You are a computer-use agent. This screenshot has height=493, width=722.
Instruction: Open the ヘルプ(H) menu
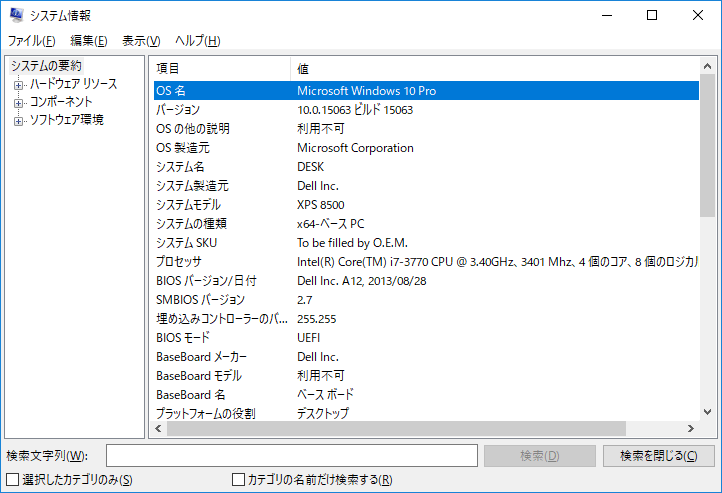coord(198,41)
